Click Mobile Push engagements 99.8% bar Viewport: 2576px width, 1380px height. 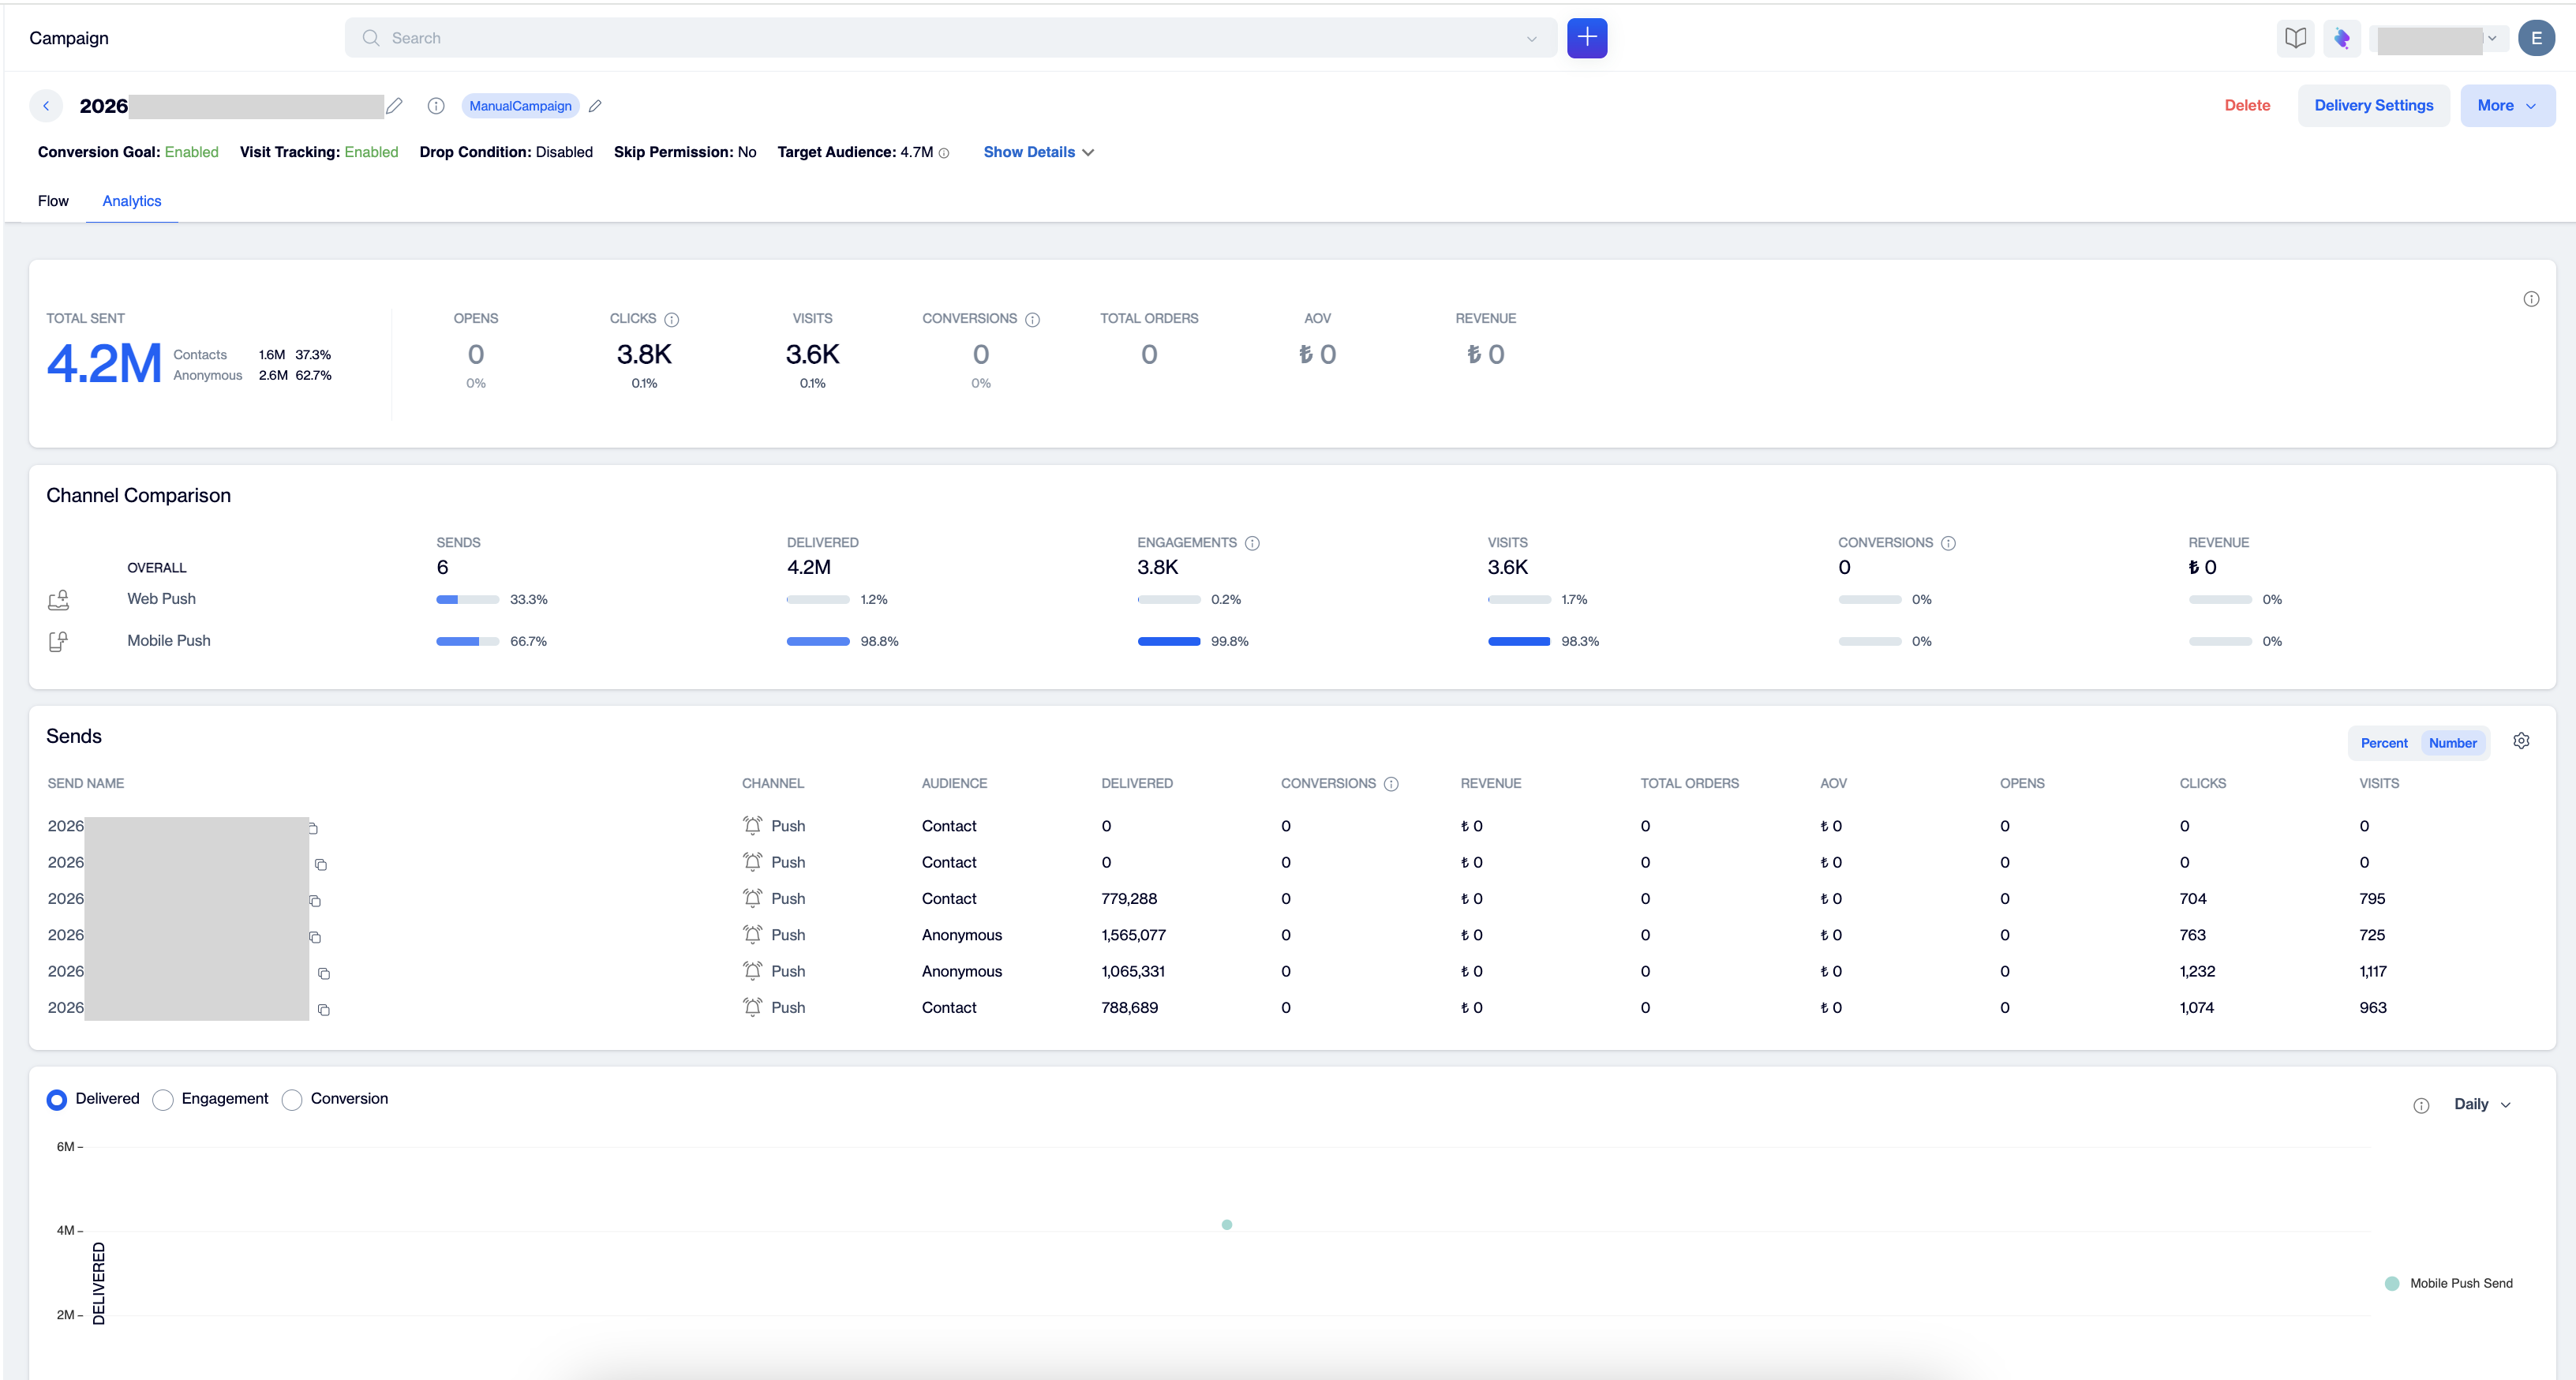(x=1168, y=642)
